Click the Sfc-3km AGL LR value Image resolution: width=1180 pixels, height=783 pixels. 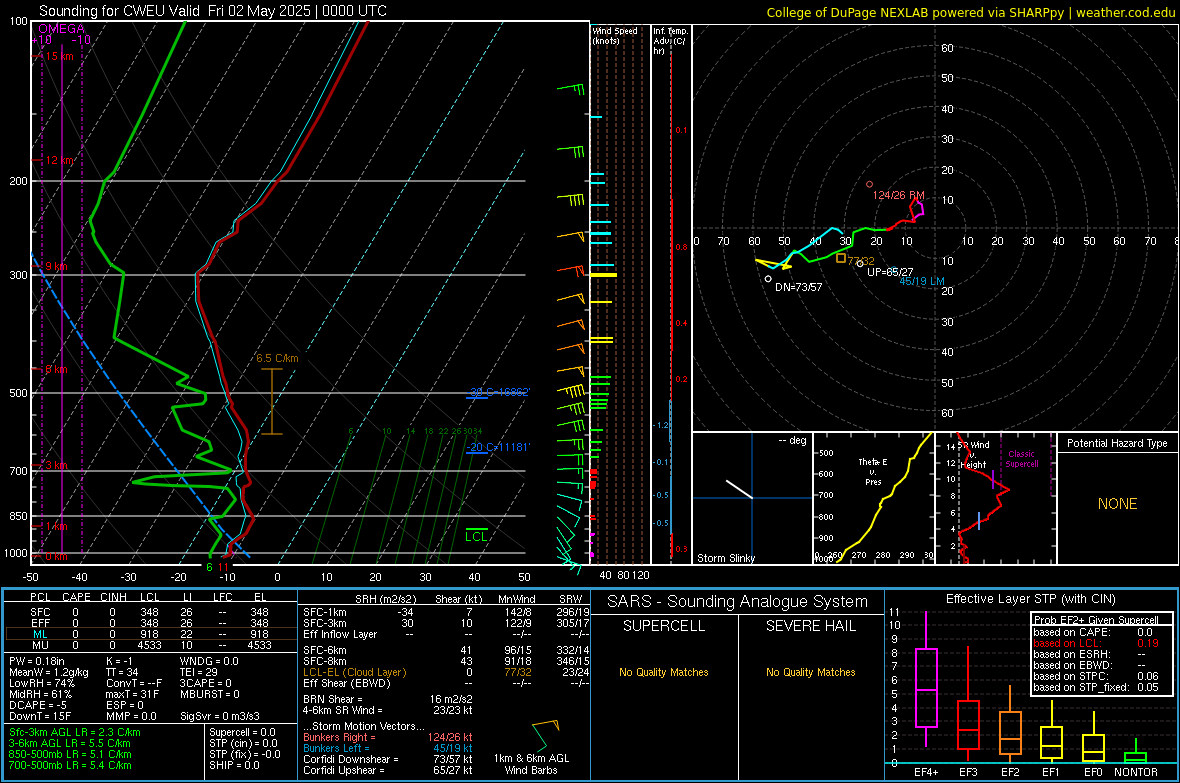pos(75,732)
